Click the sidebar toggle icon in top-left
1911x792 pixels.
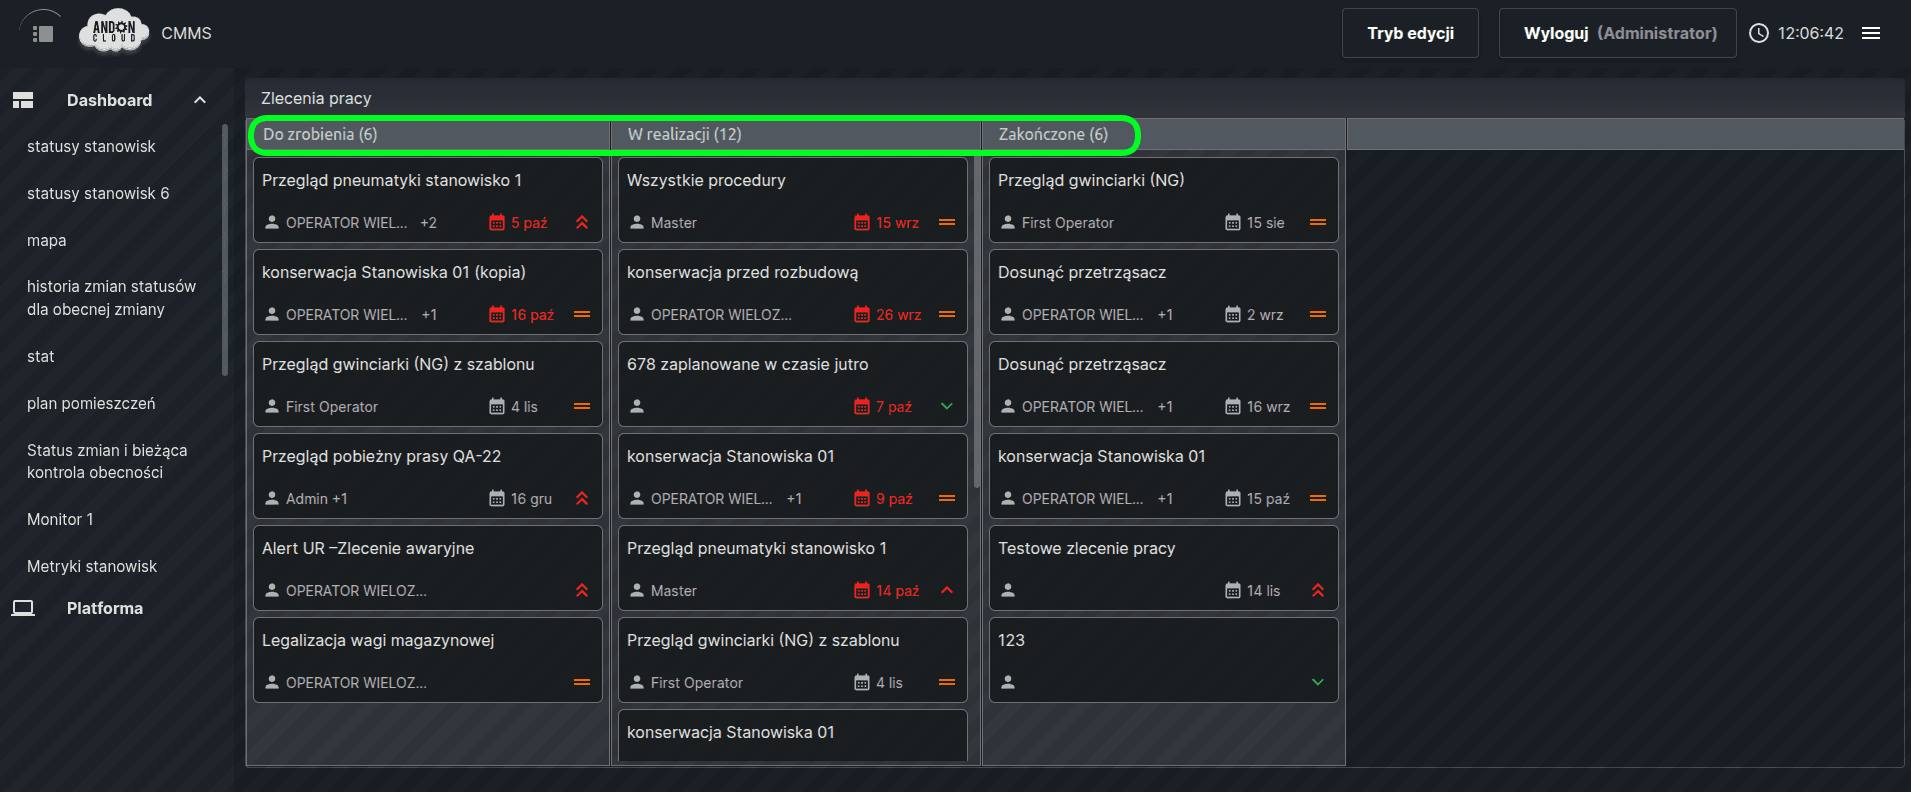point(42,34)
